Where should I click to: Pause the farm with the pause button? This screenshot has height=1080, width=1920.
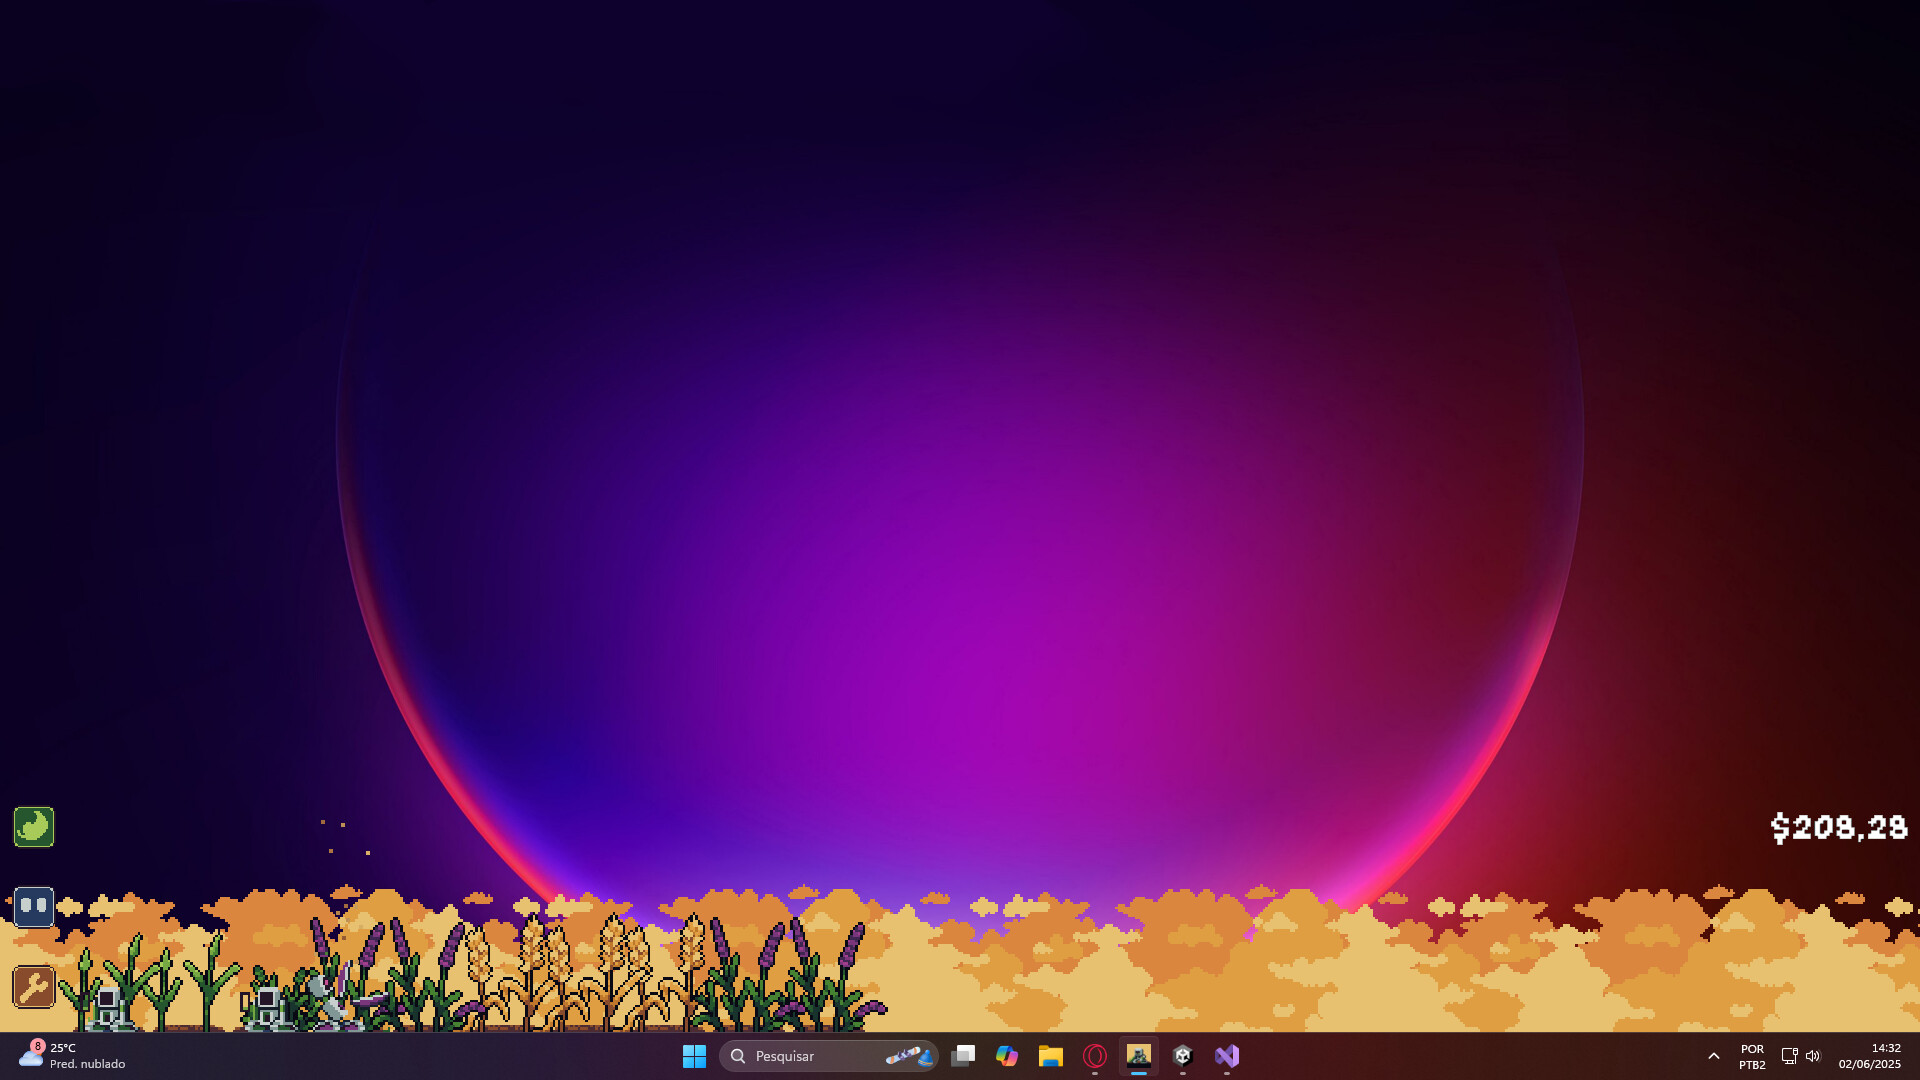(33, 906)
